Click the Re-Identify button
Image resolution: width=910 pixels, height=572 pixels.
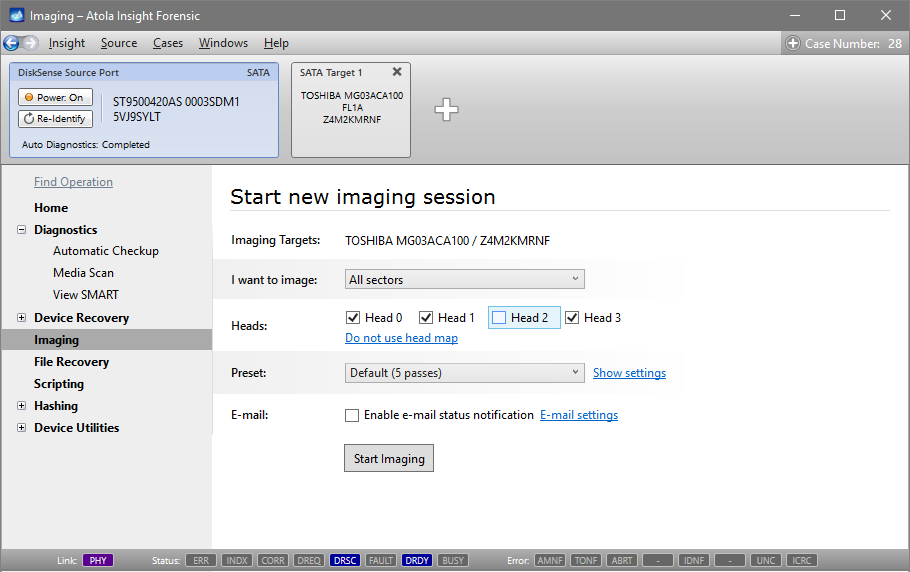point(55,118)
